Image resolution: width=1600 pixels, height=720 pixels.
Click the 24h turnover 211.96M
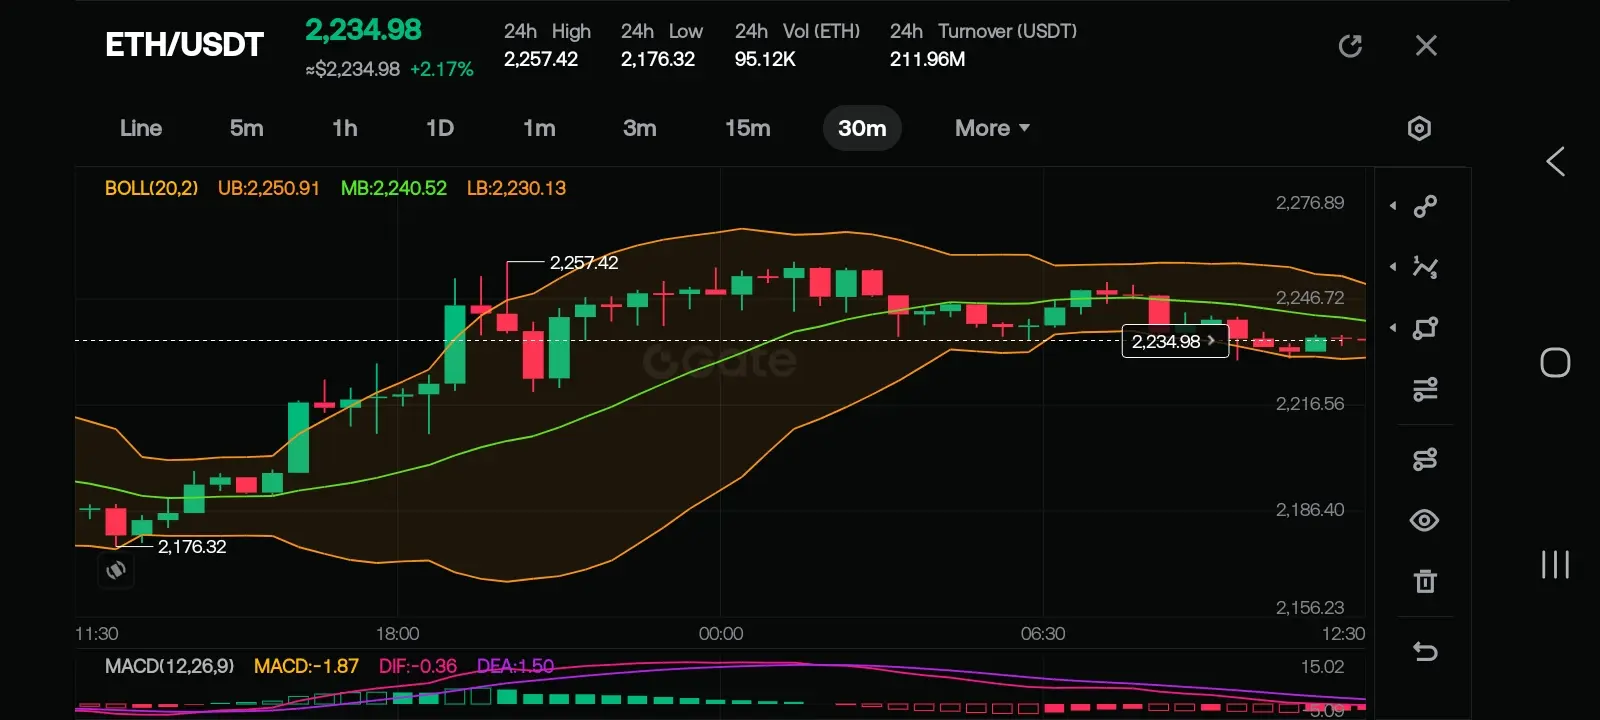928,59
